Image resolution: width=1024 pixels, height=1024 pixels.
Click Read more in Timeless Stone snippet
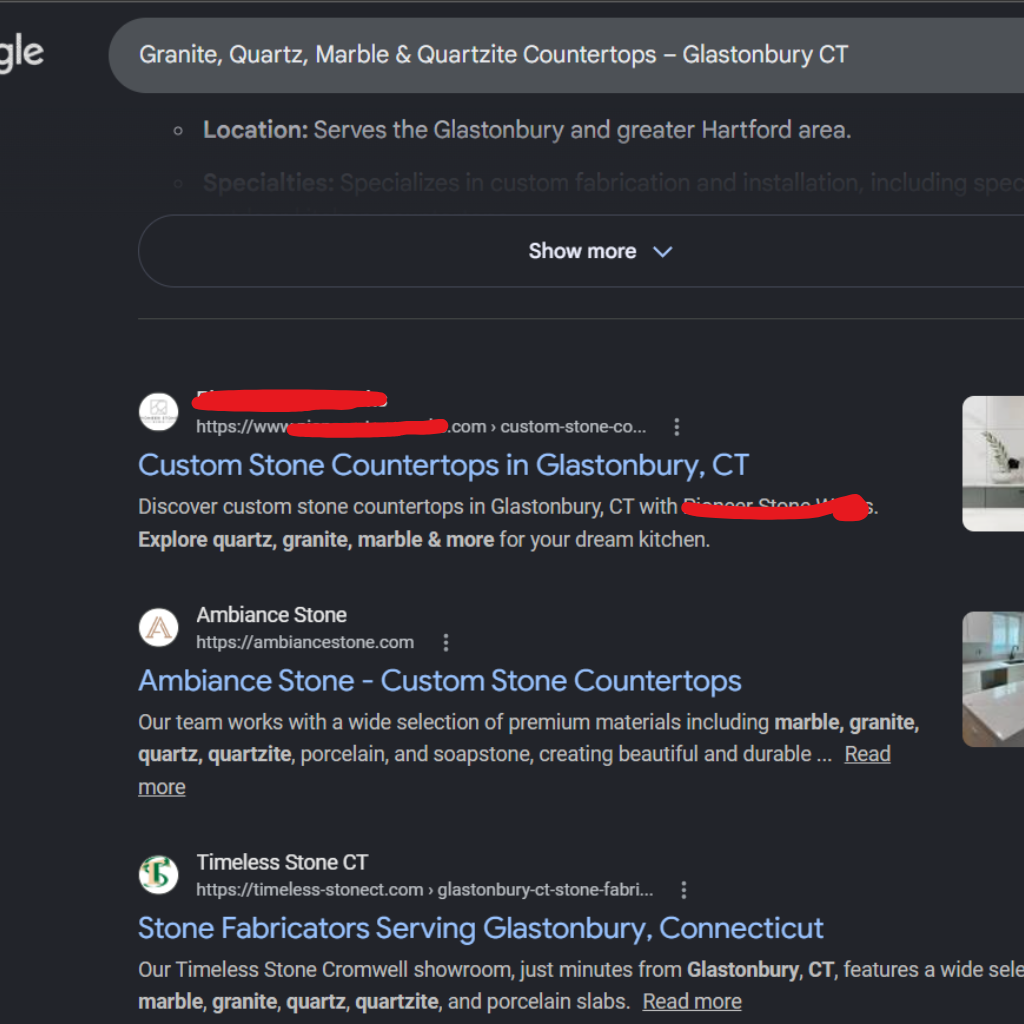click(692, 1002)
